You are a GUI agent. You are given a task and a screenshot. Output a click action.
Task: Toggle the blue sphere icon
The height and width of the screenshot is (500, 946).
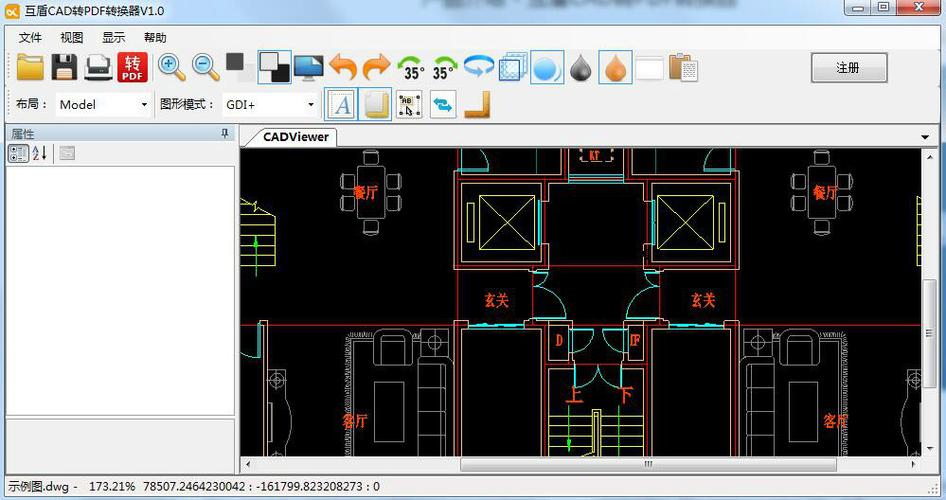[547, 67]
